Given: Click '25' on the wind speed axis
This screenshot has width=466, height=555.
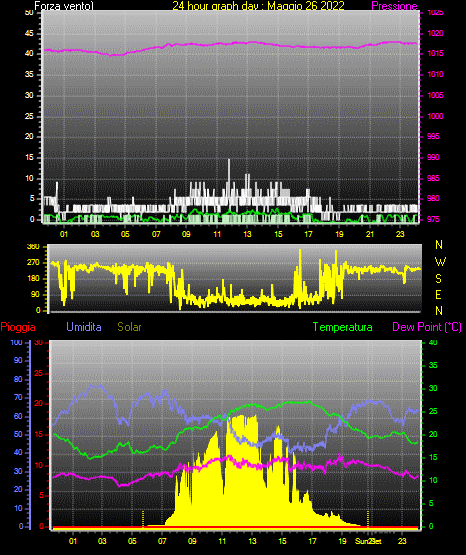Looking at the screenshot, I should coord(29,116).
